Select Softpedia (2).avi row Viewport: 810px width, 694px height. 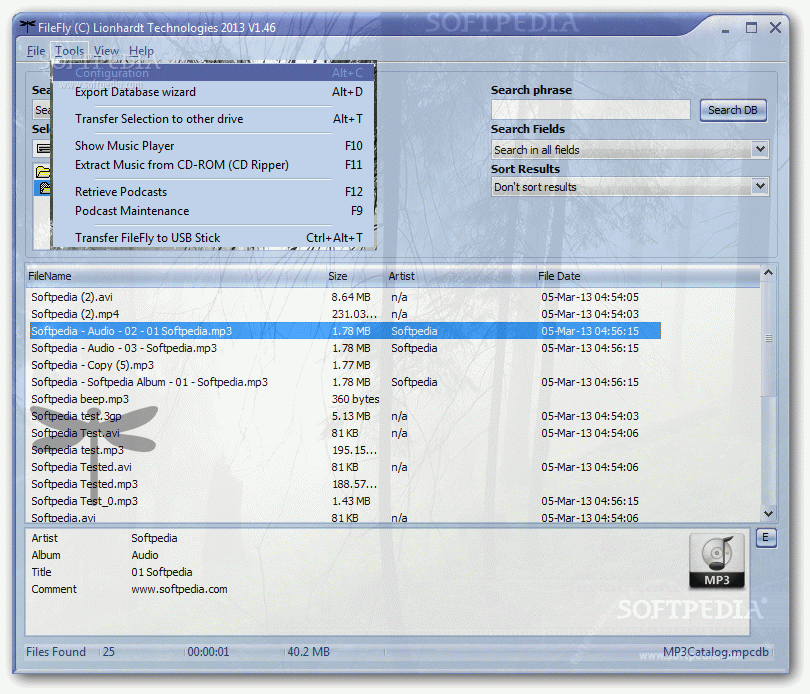pos(345,297)
